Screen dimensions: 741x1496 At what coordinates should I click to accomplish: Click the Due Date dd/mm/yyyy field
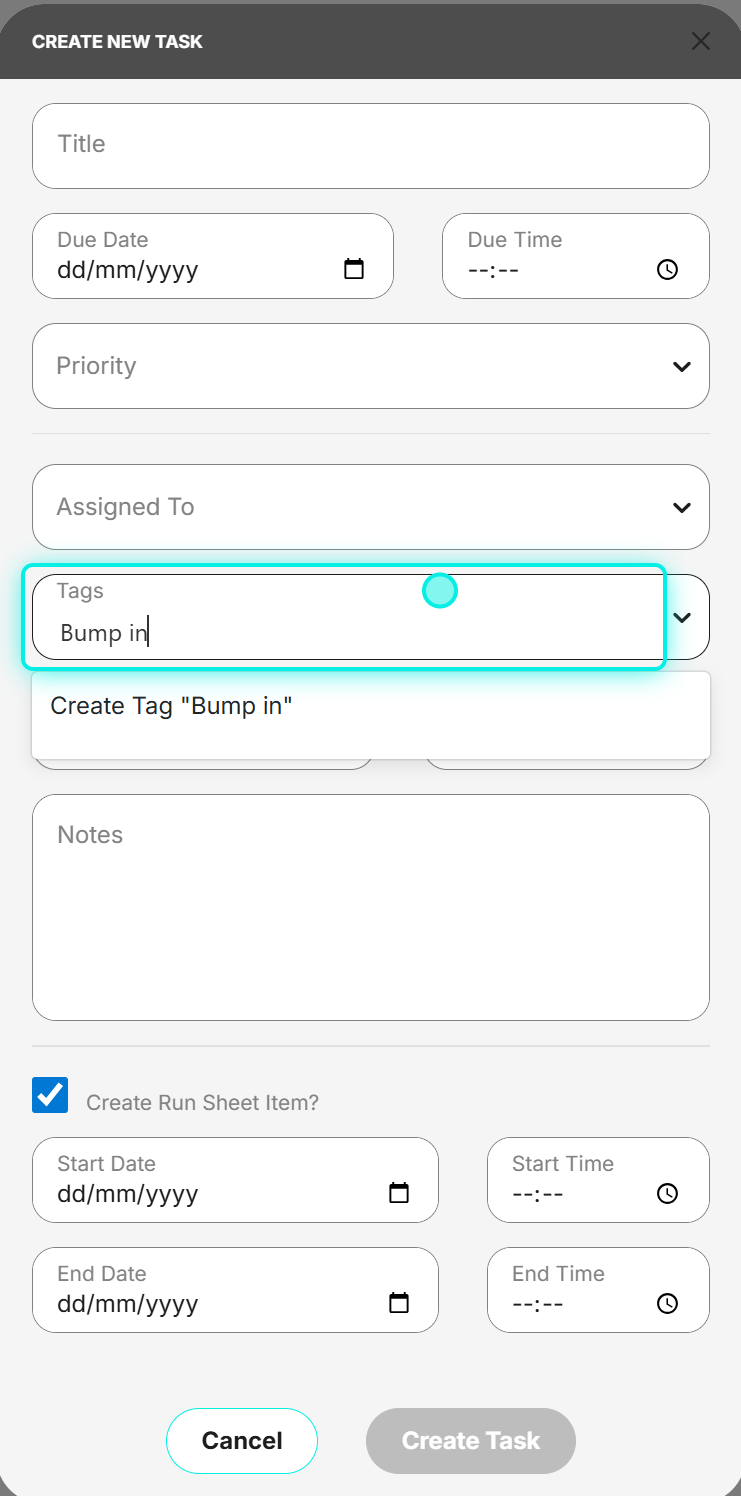coord(213,256)
